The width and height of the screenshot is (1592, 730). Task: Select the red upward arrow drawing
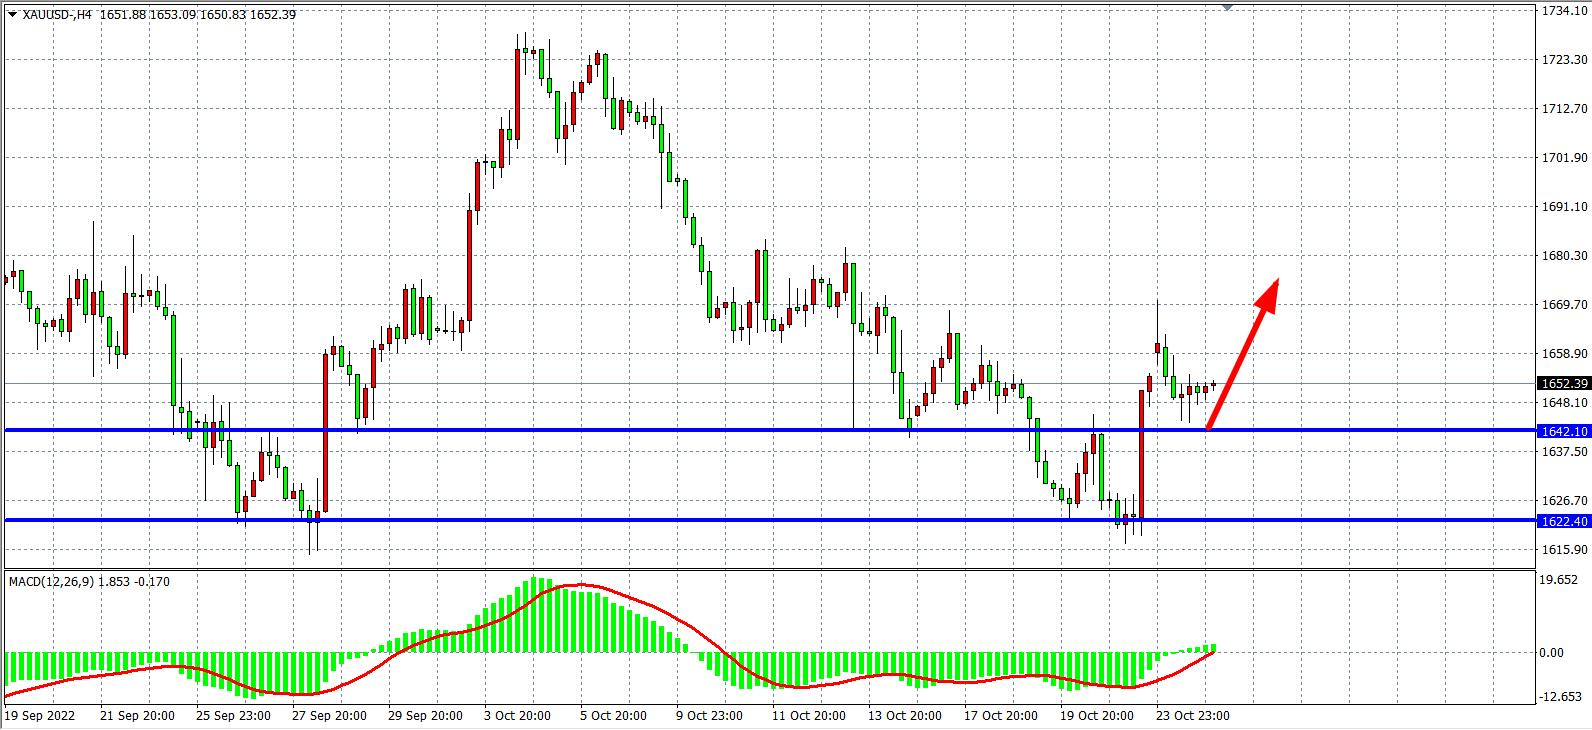tap(1243, 355)
